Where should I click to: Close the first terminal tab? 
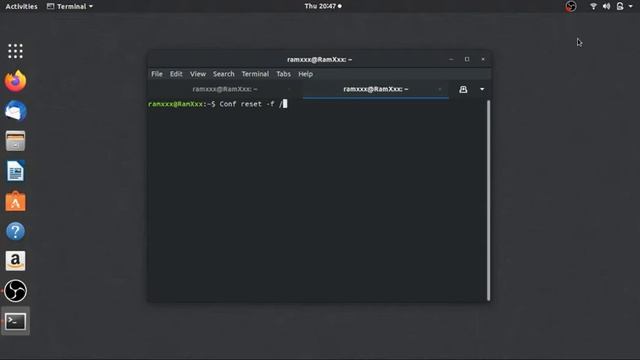(289, 89)
